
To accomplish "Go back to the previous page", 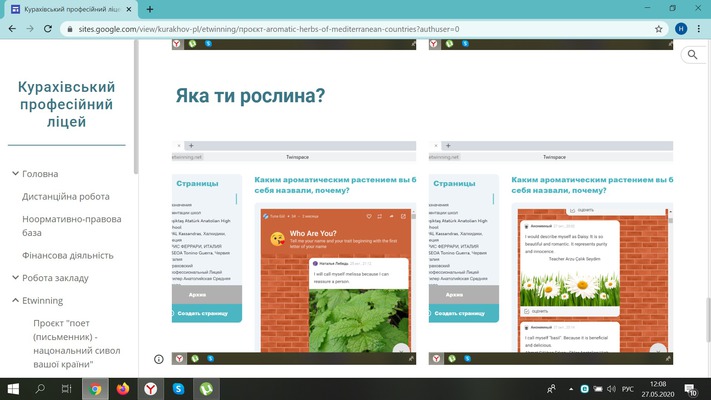I will [12, 29].
